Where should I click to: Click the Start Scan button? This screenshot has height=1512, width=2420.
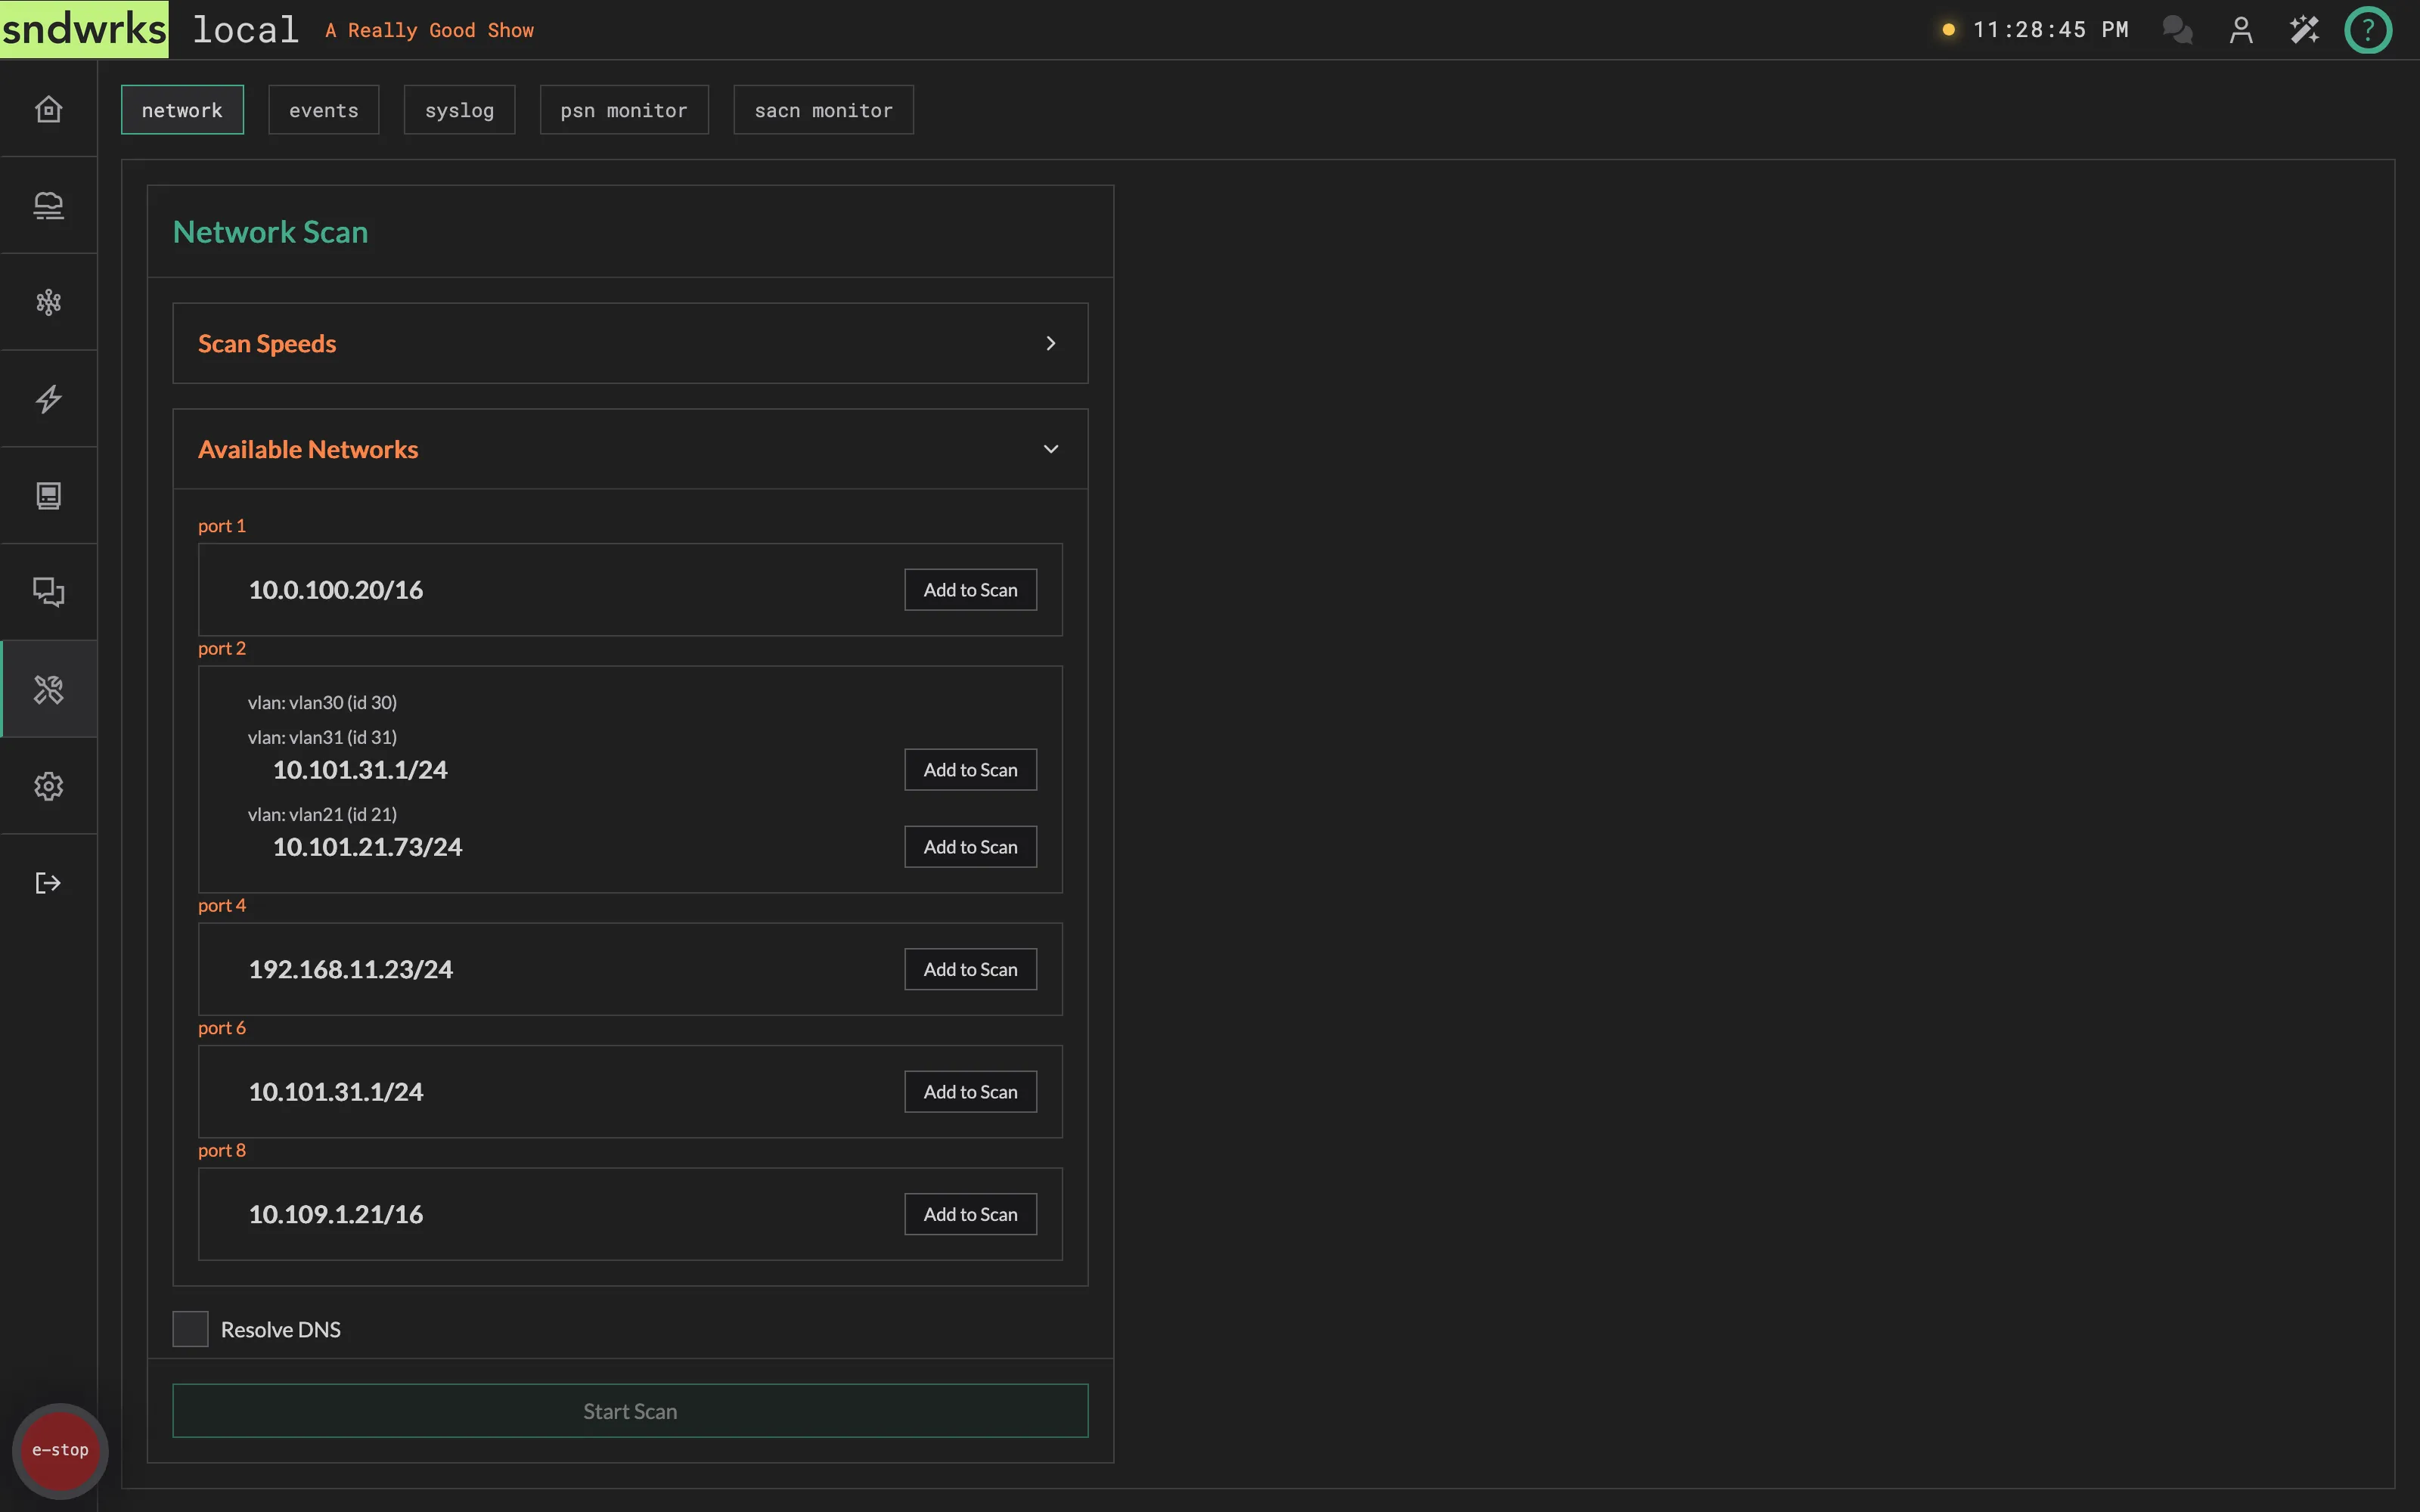(630, 1411)
